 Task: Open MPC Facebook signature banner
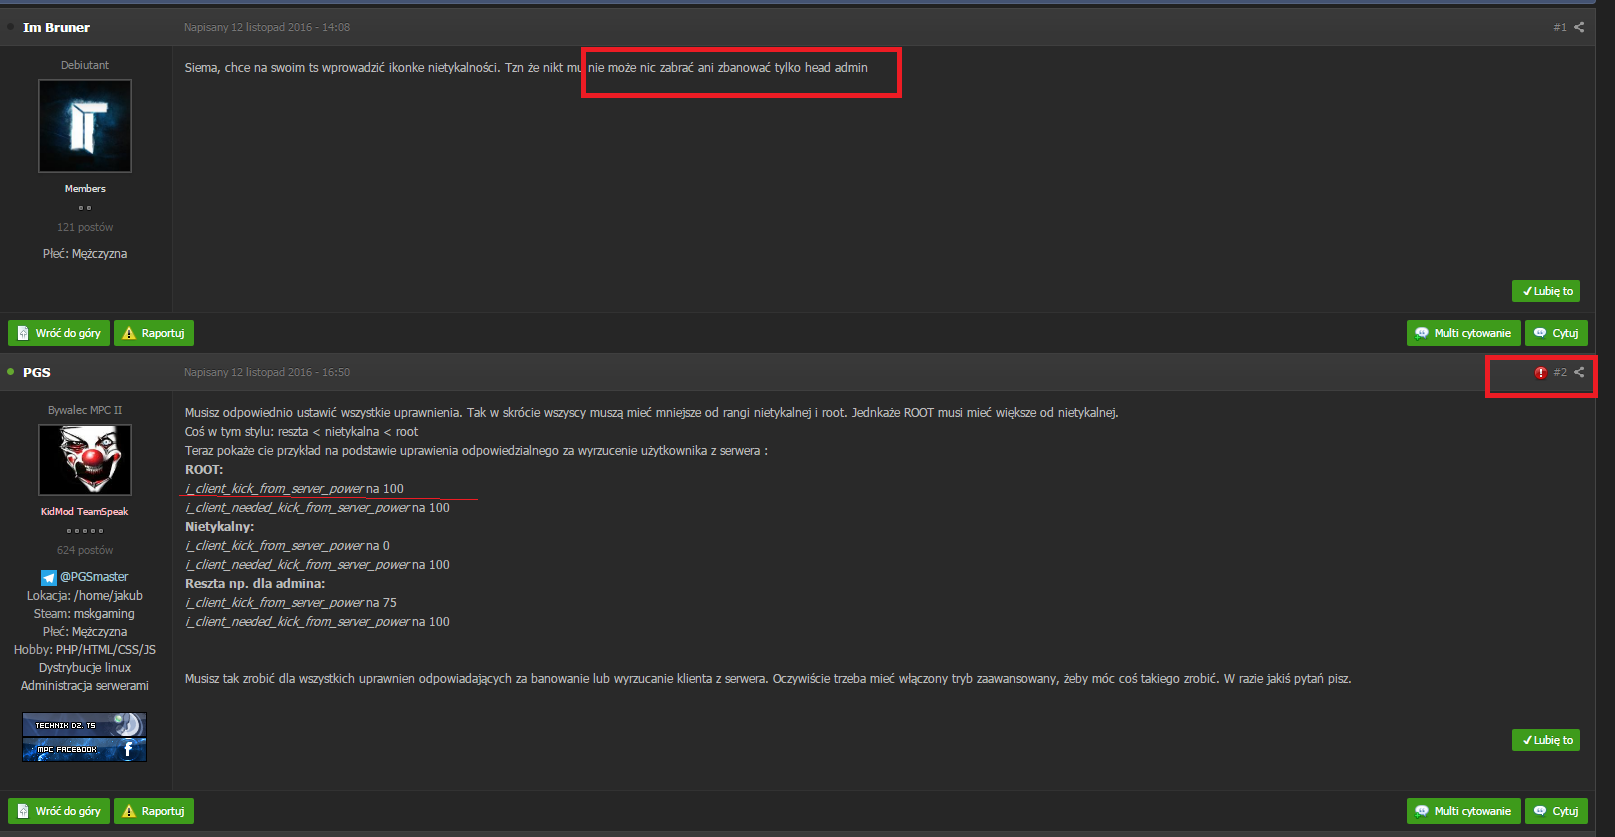tap(85, 749)
